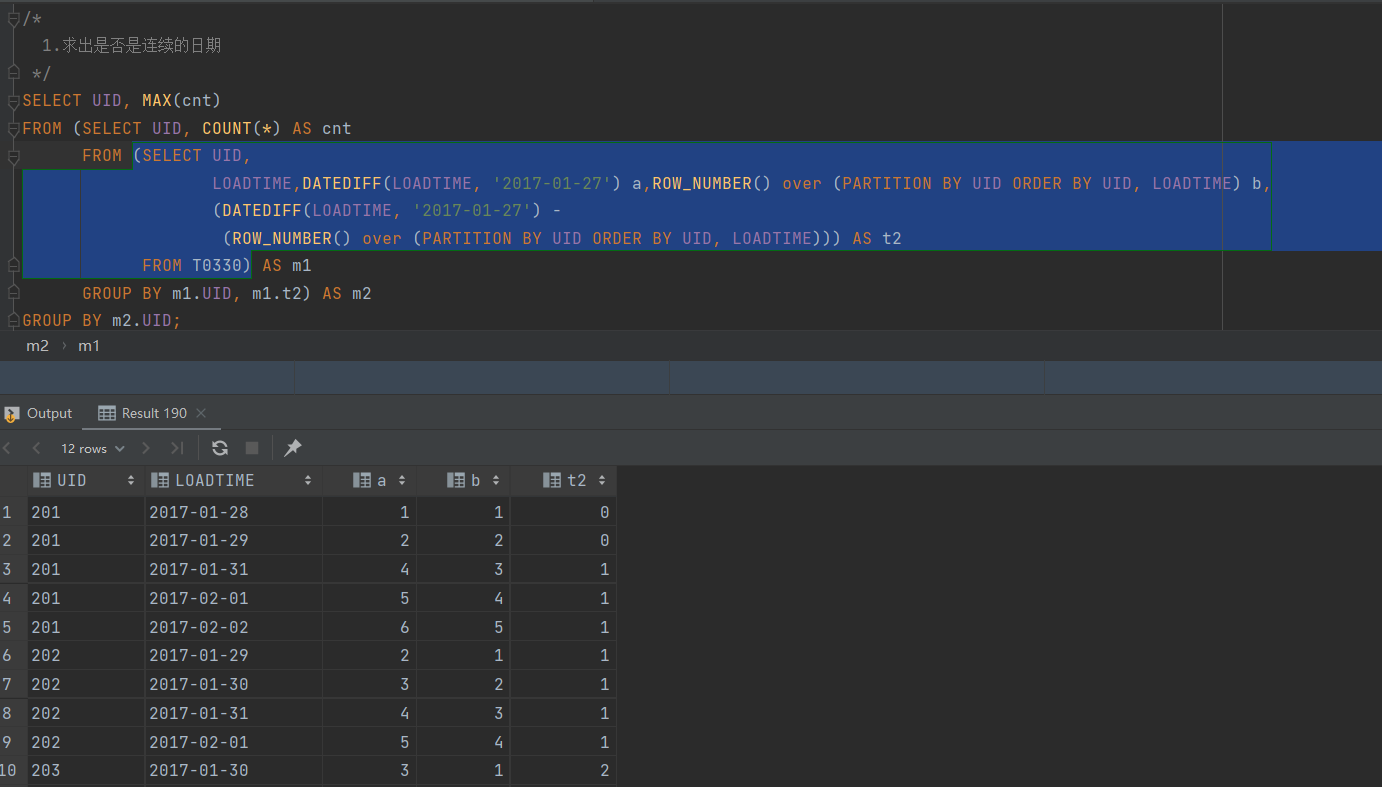Click the cell with date 2017-01-28
Viewport: 1382px width, 787px height.
click(234, 512)
